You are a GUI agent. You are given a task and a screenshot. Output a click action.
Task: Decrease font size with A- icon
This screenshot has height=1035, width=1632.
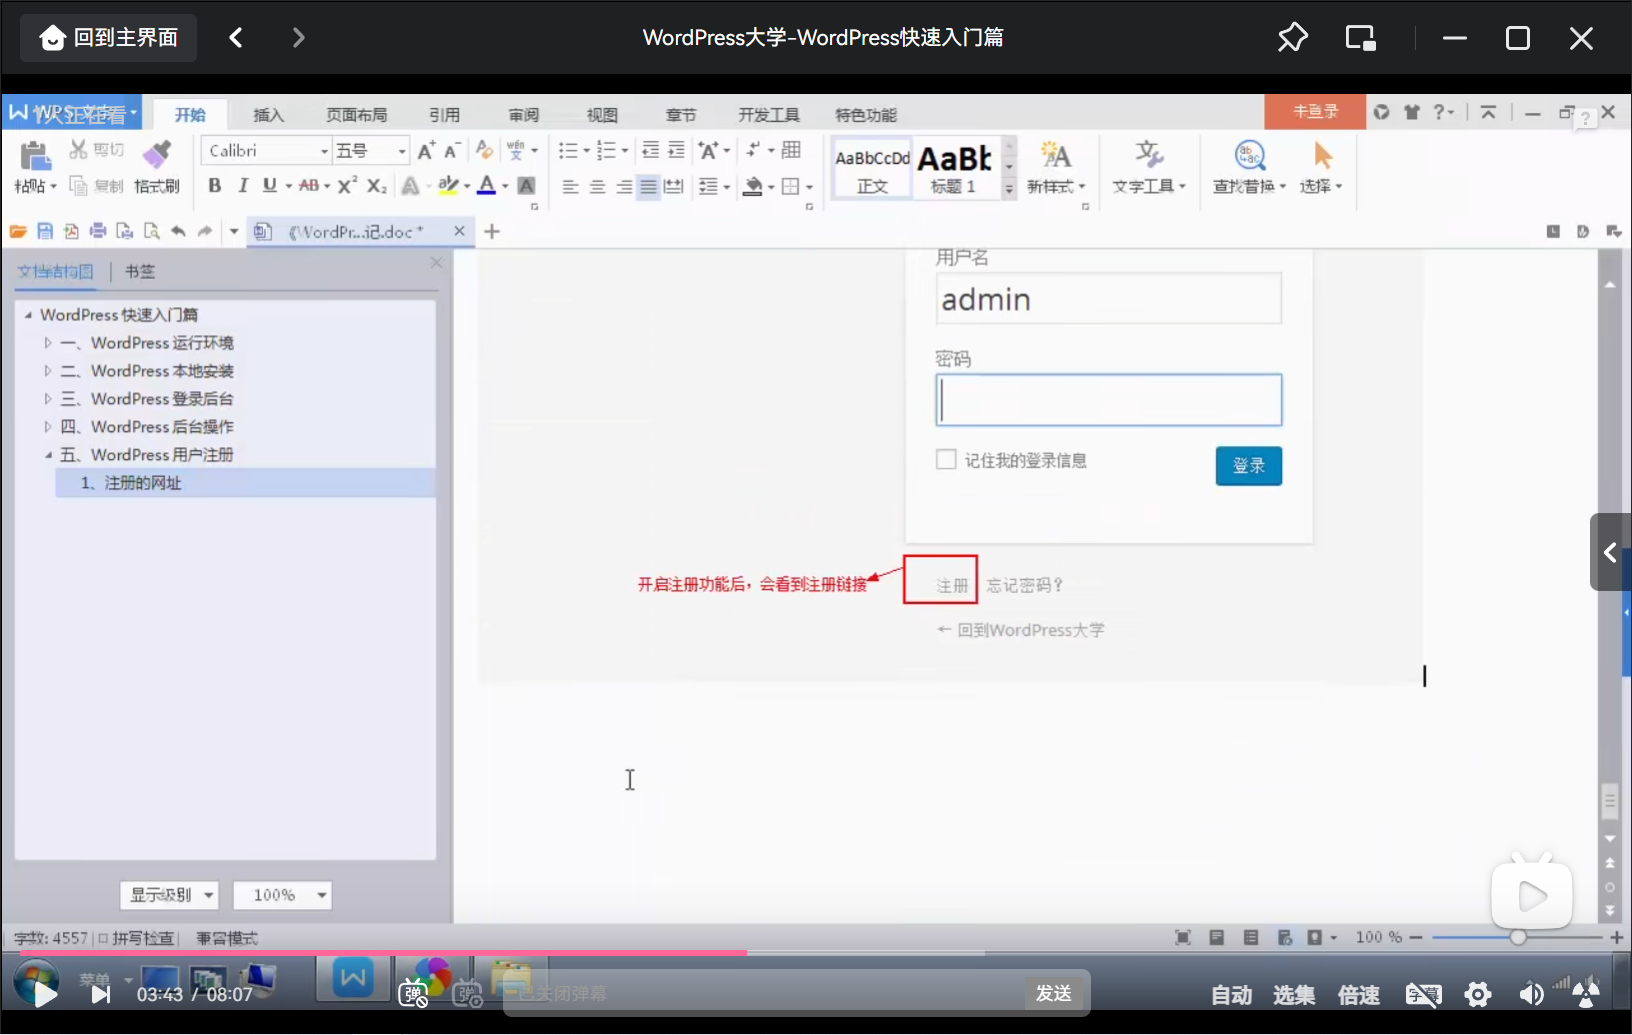[x=451, y=150]
